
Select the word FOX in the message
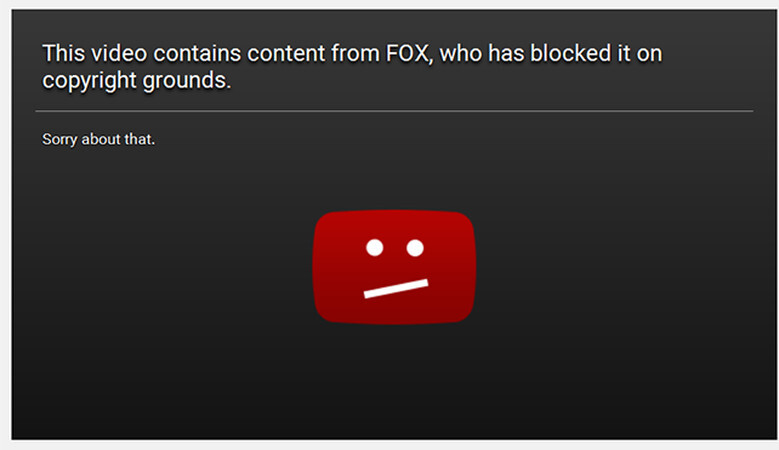407,54
